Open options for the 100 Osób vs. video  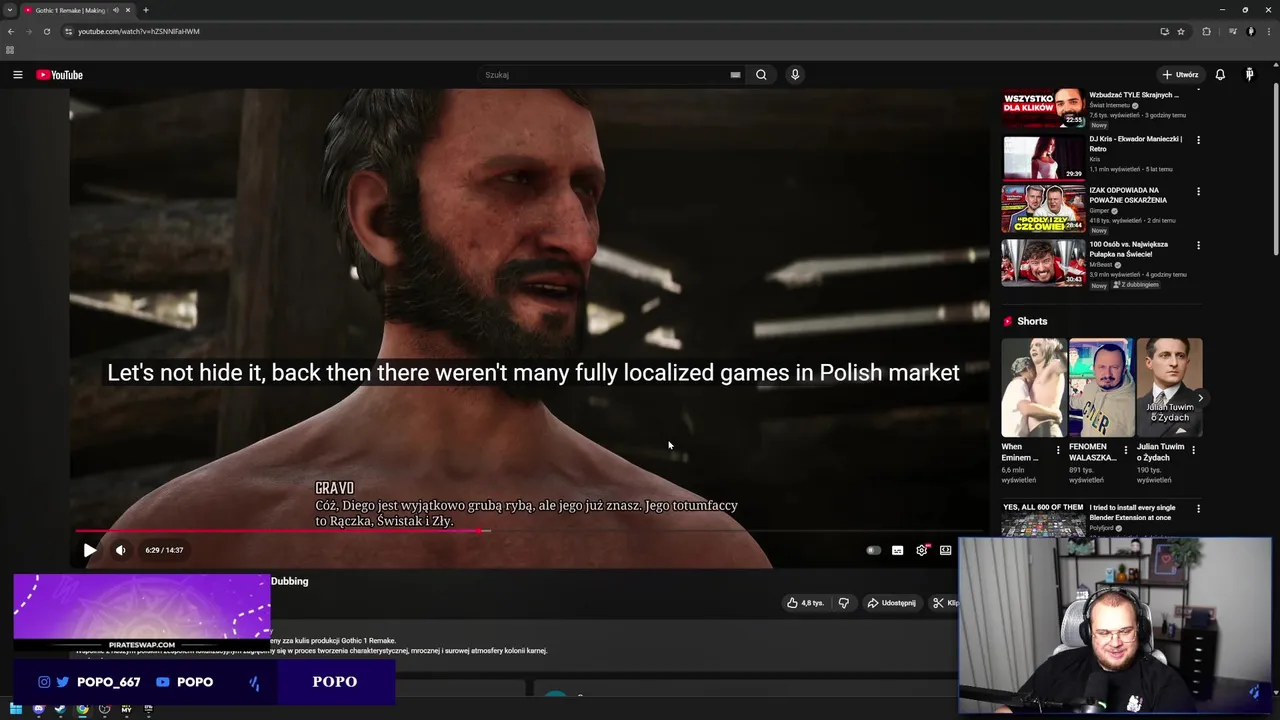[1198, 245]
